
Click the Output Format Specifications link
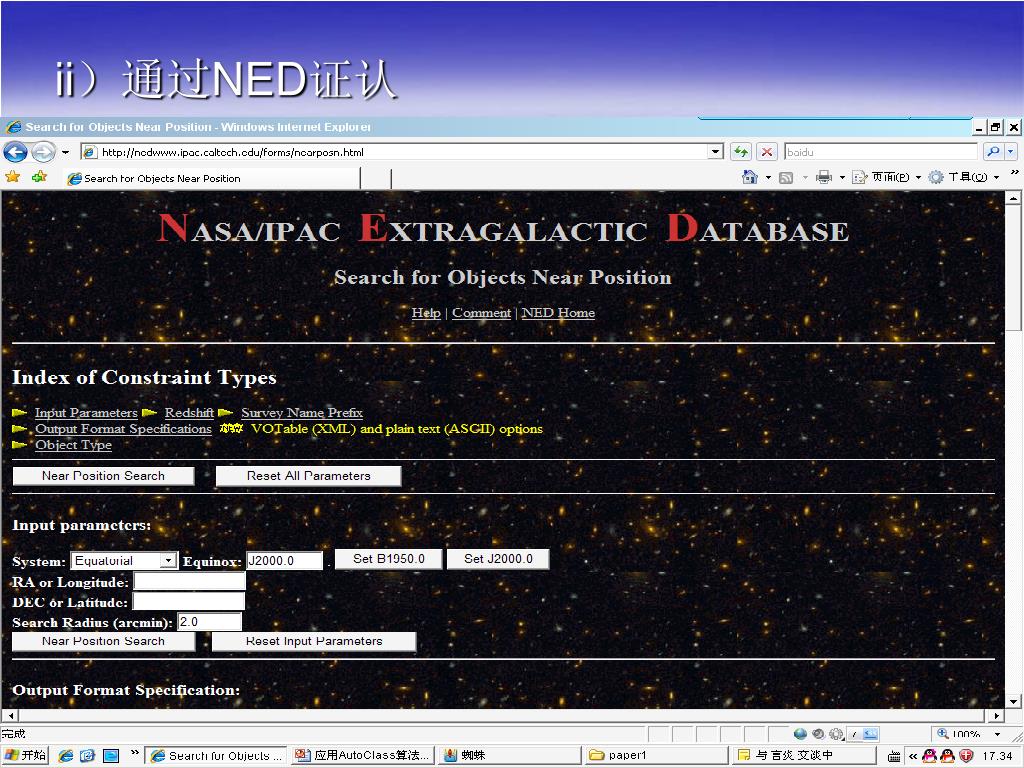tap(123, 429)
